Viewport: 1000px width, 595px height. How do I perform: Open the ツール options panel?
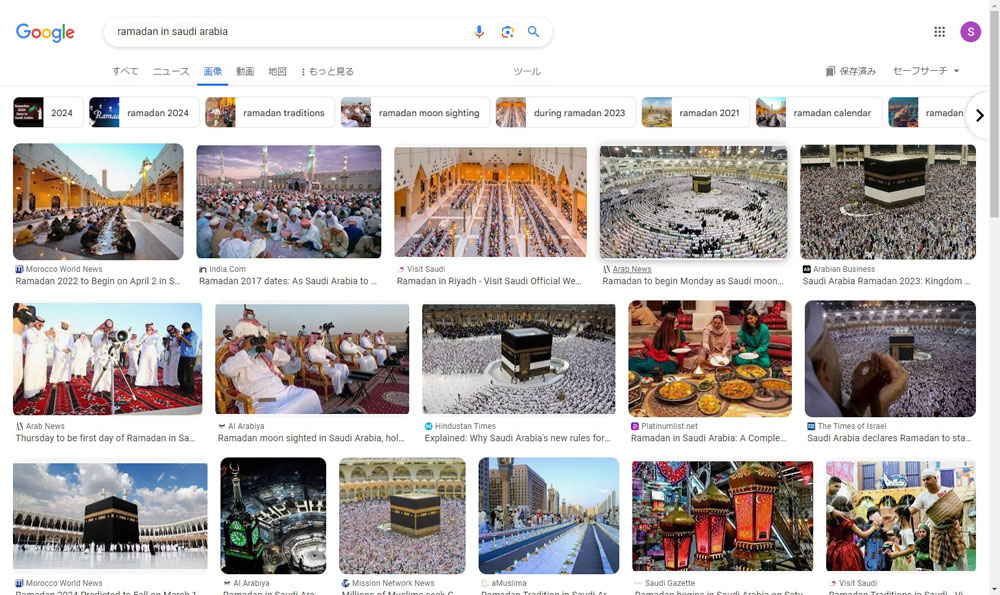point(527,71)
